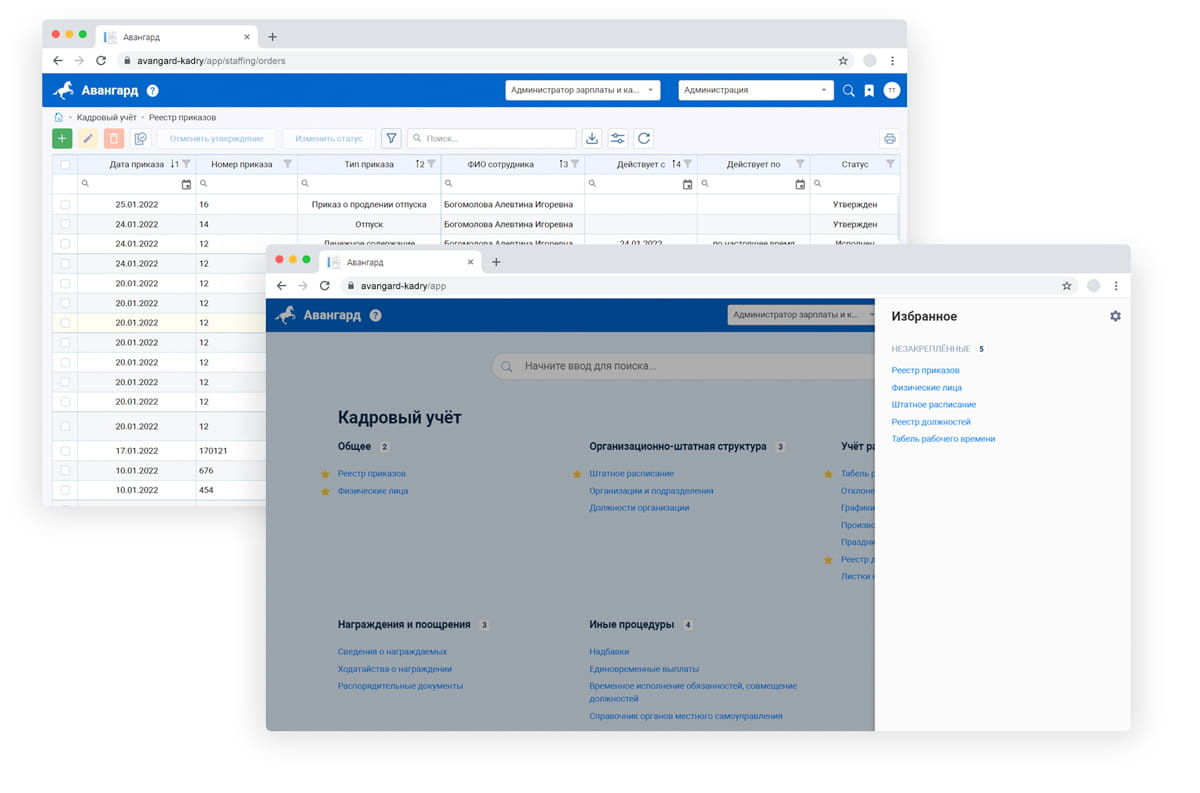Toggle the select-all checkbox in table header
The height and width of the screenshot is (793, 1200).
coord(65,165)
